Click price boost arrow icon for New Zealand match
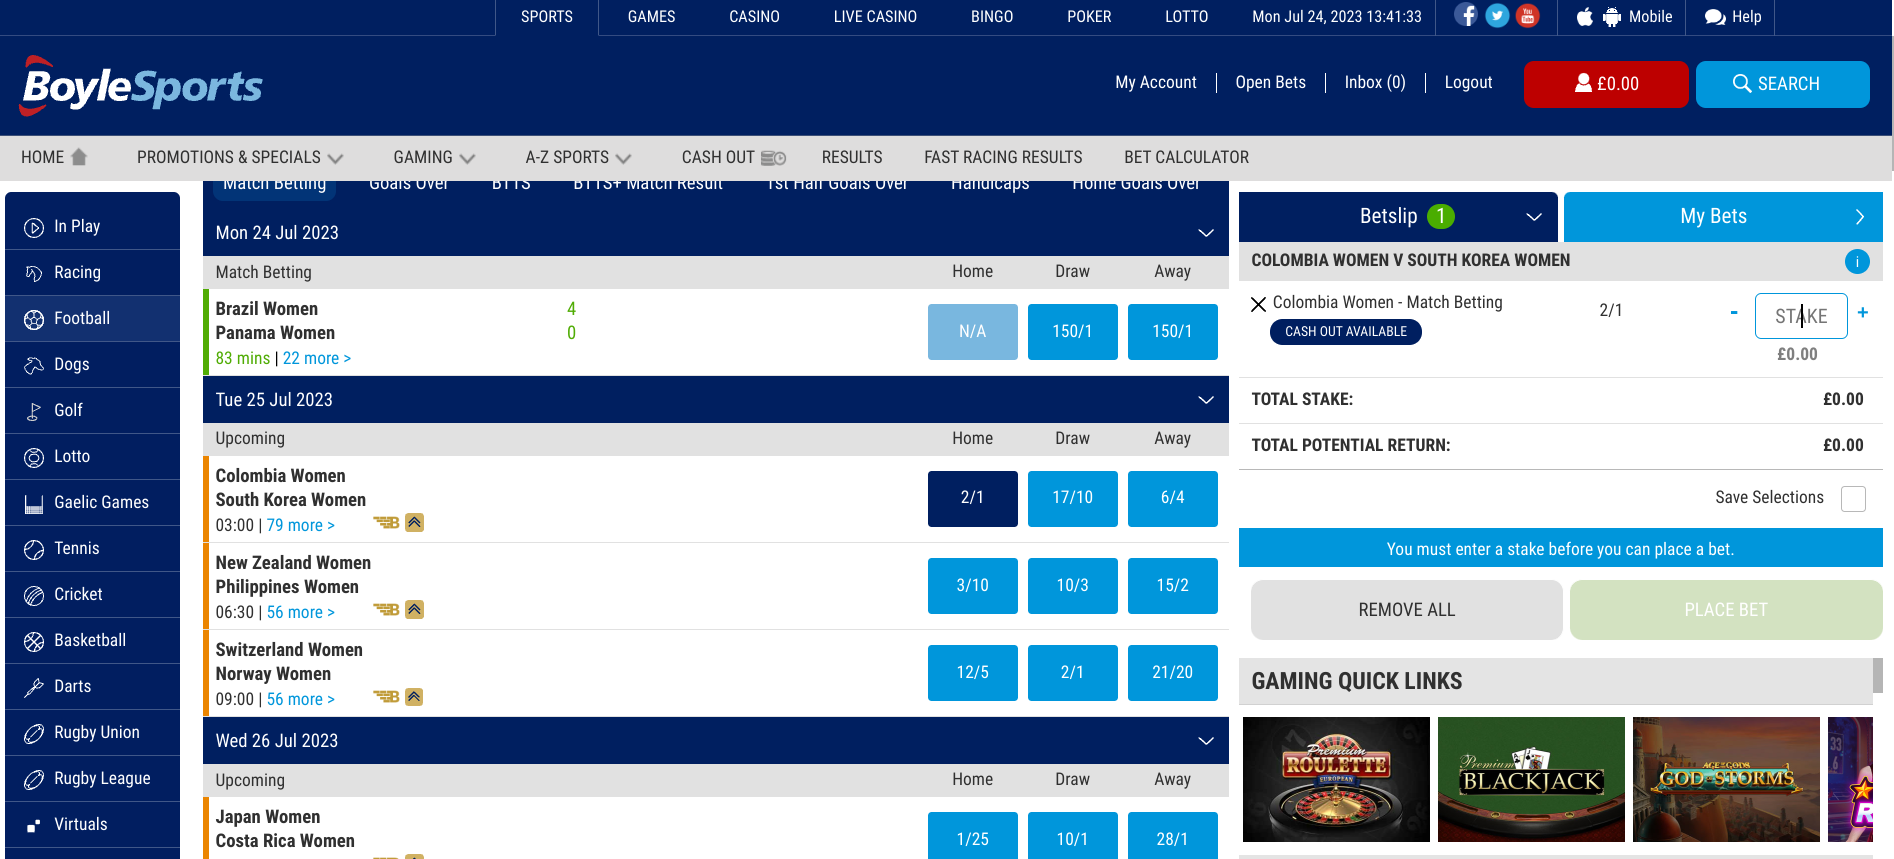This screenshot has height=859, width=1894. coord(414,609)
